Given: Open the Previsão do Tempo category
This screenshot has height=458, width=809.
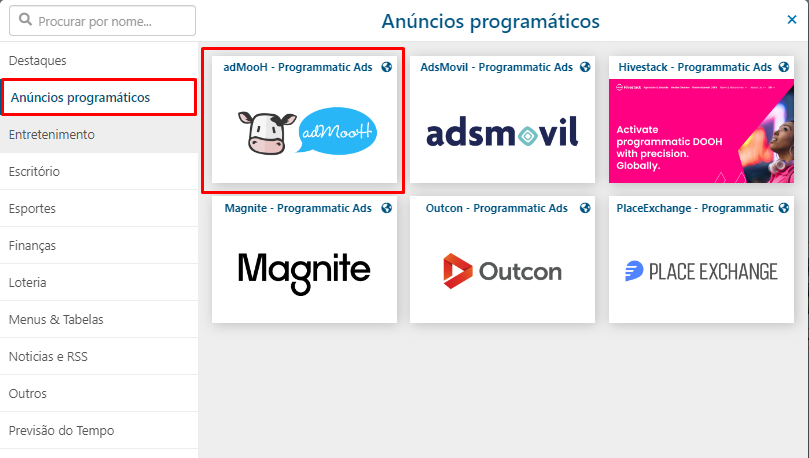Looking at the screenshot, I should (99, 430).
